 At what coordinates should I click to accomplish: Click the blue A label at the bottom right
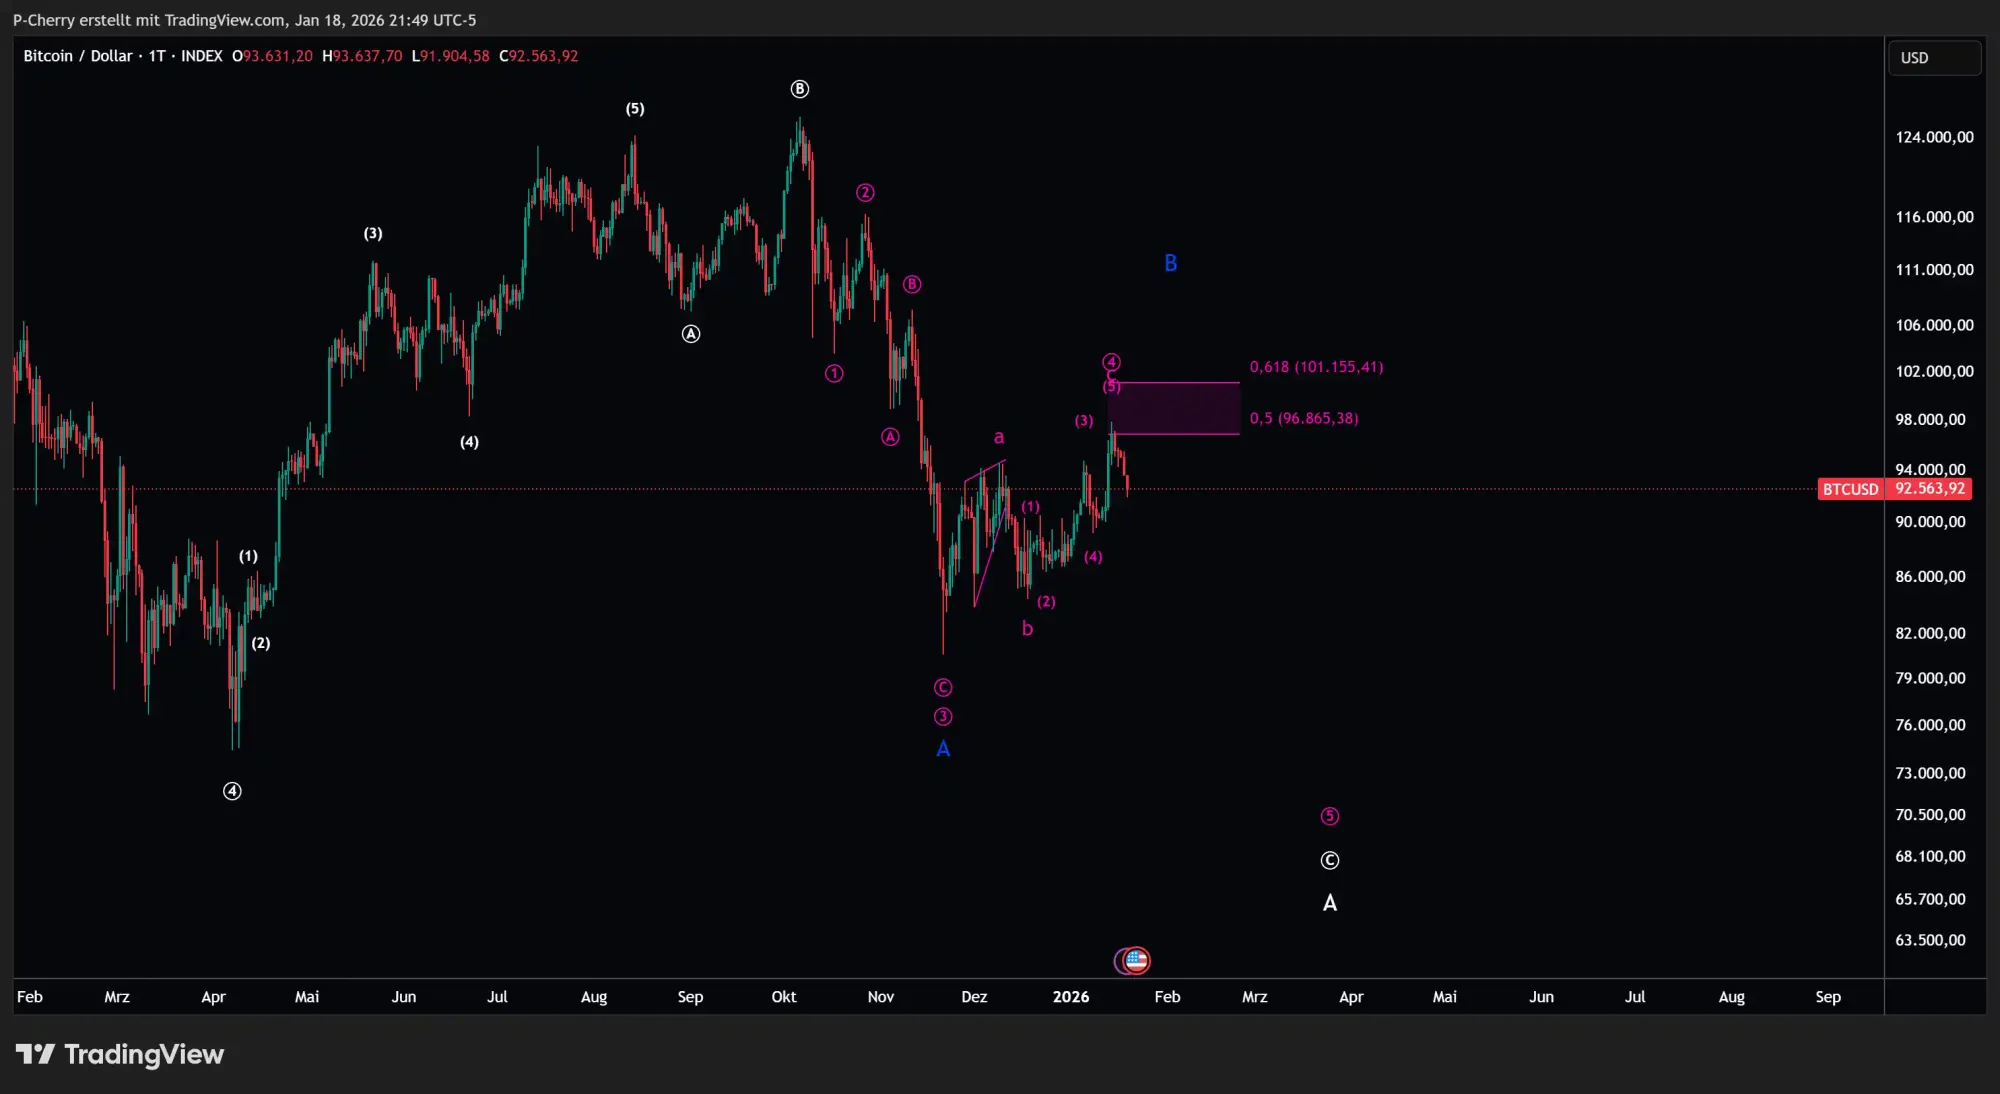coord(1330,902)
